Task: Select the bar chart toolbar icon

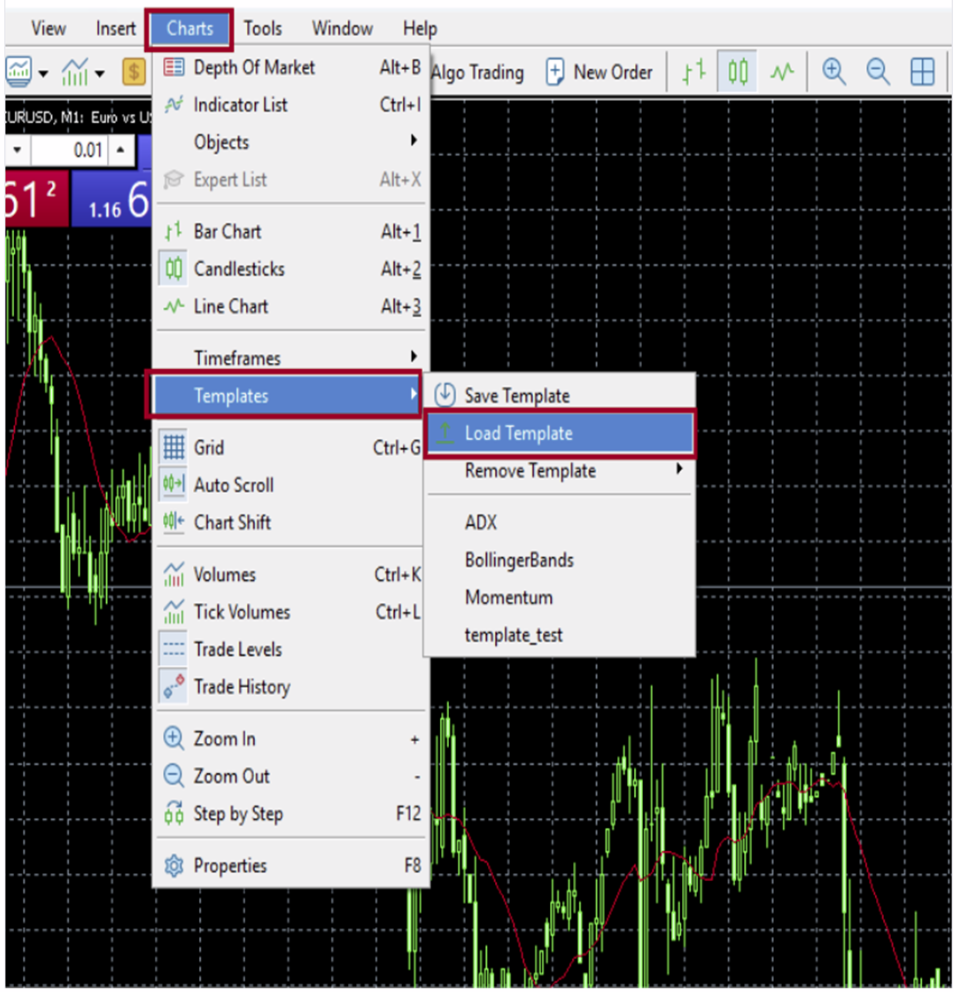Action: tap(694, 72)
